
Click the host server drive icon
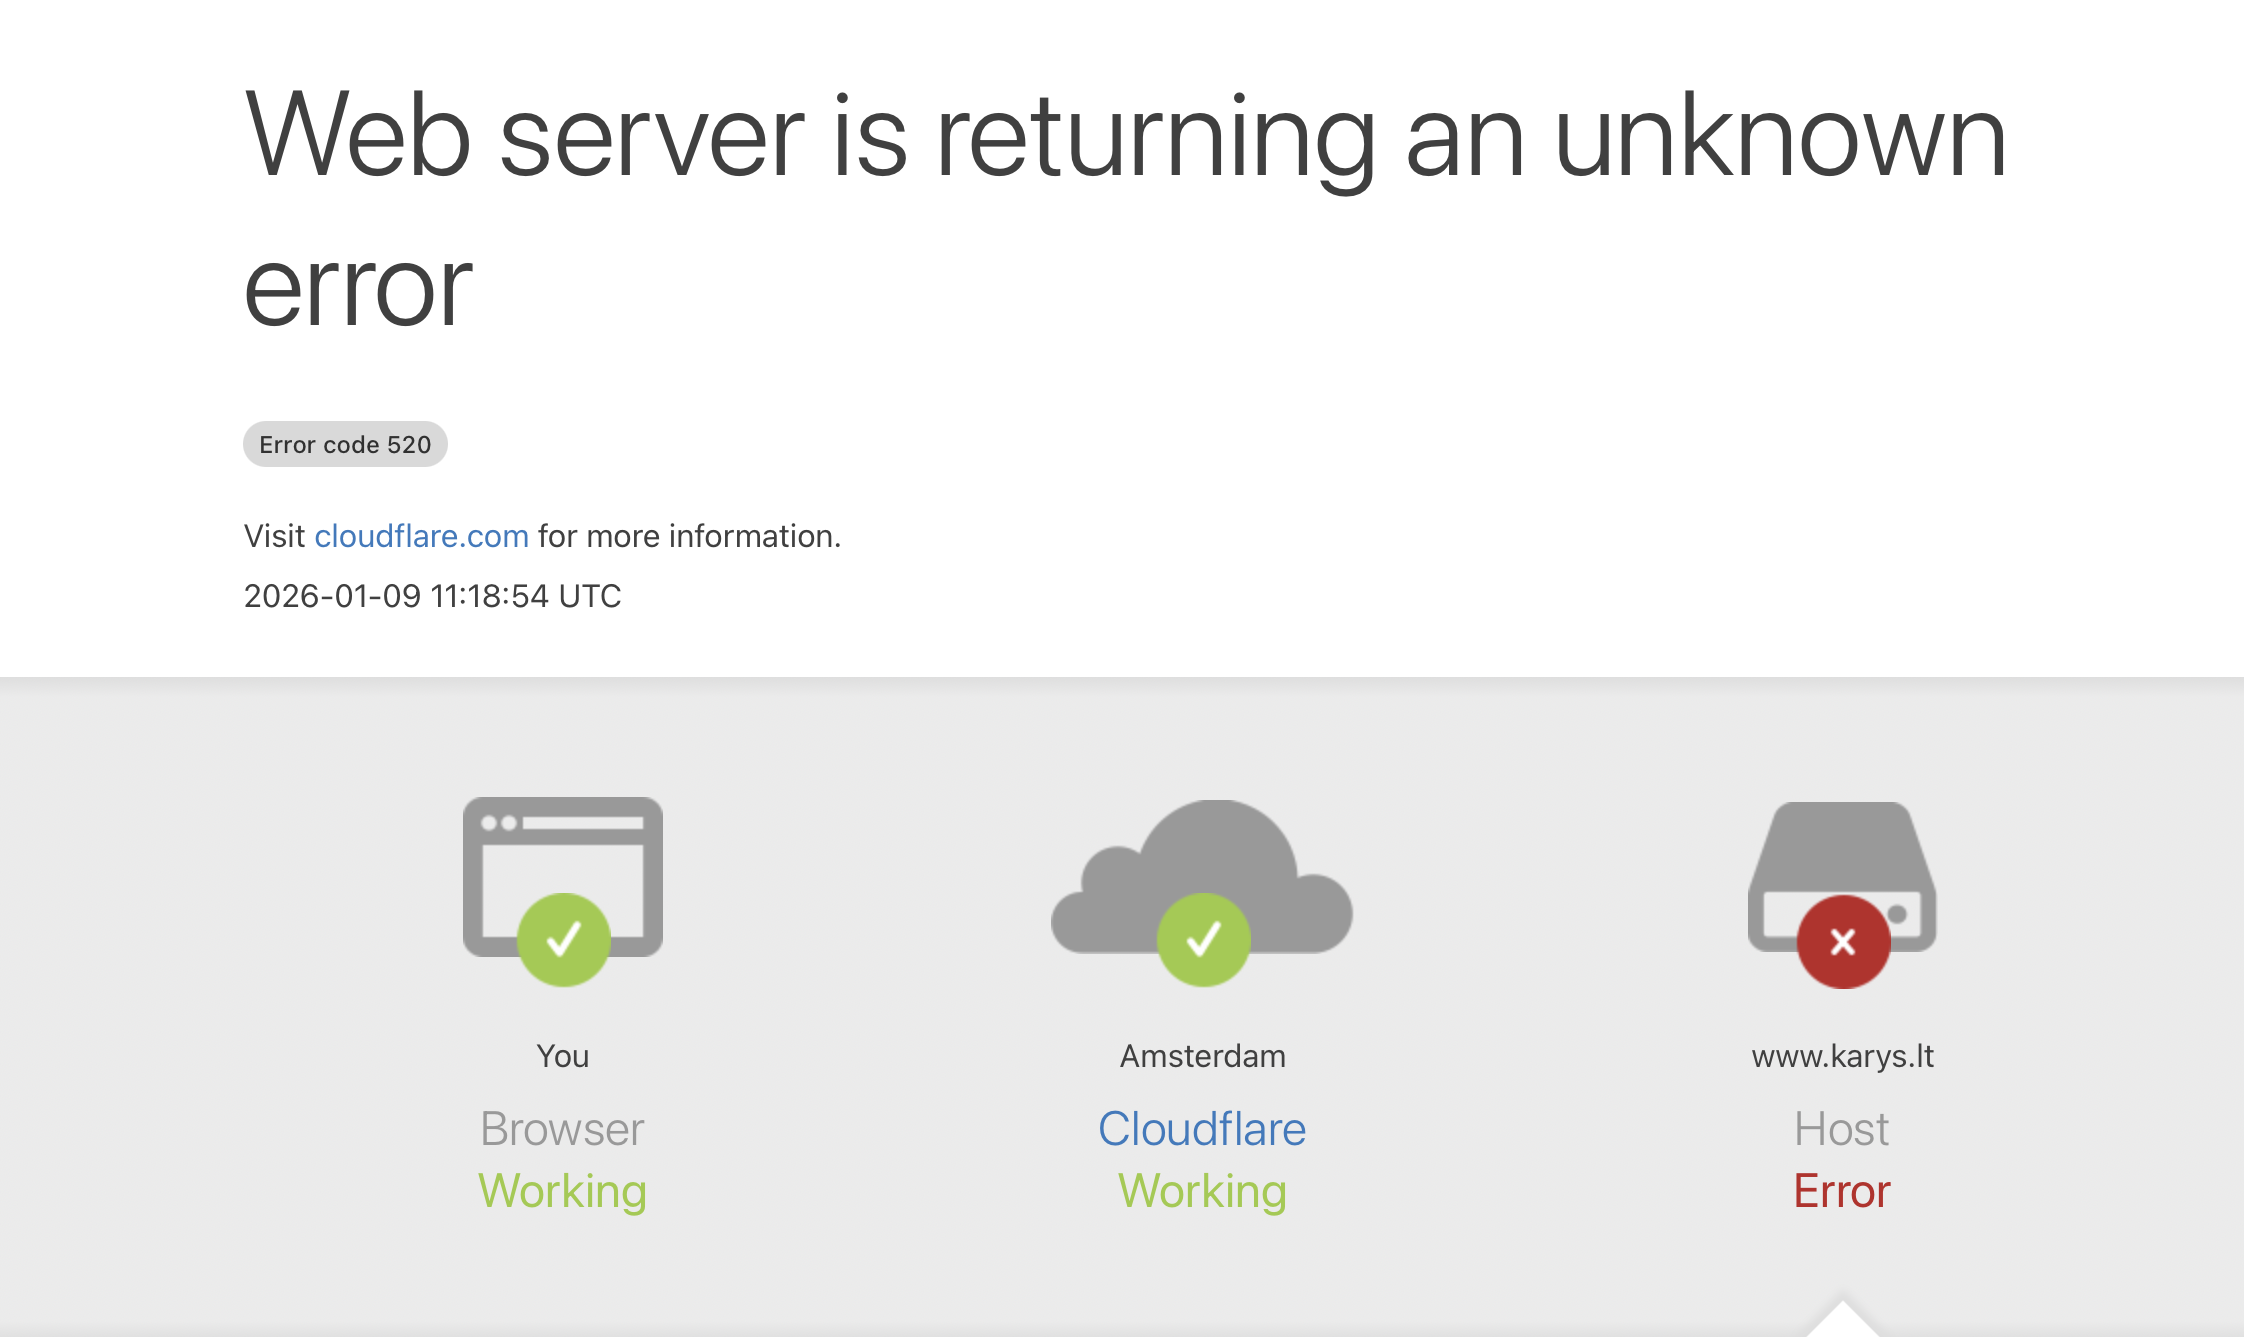coord(1842,875)
